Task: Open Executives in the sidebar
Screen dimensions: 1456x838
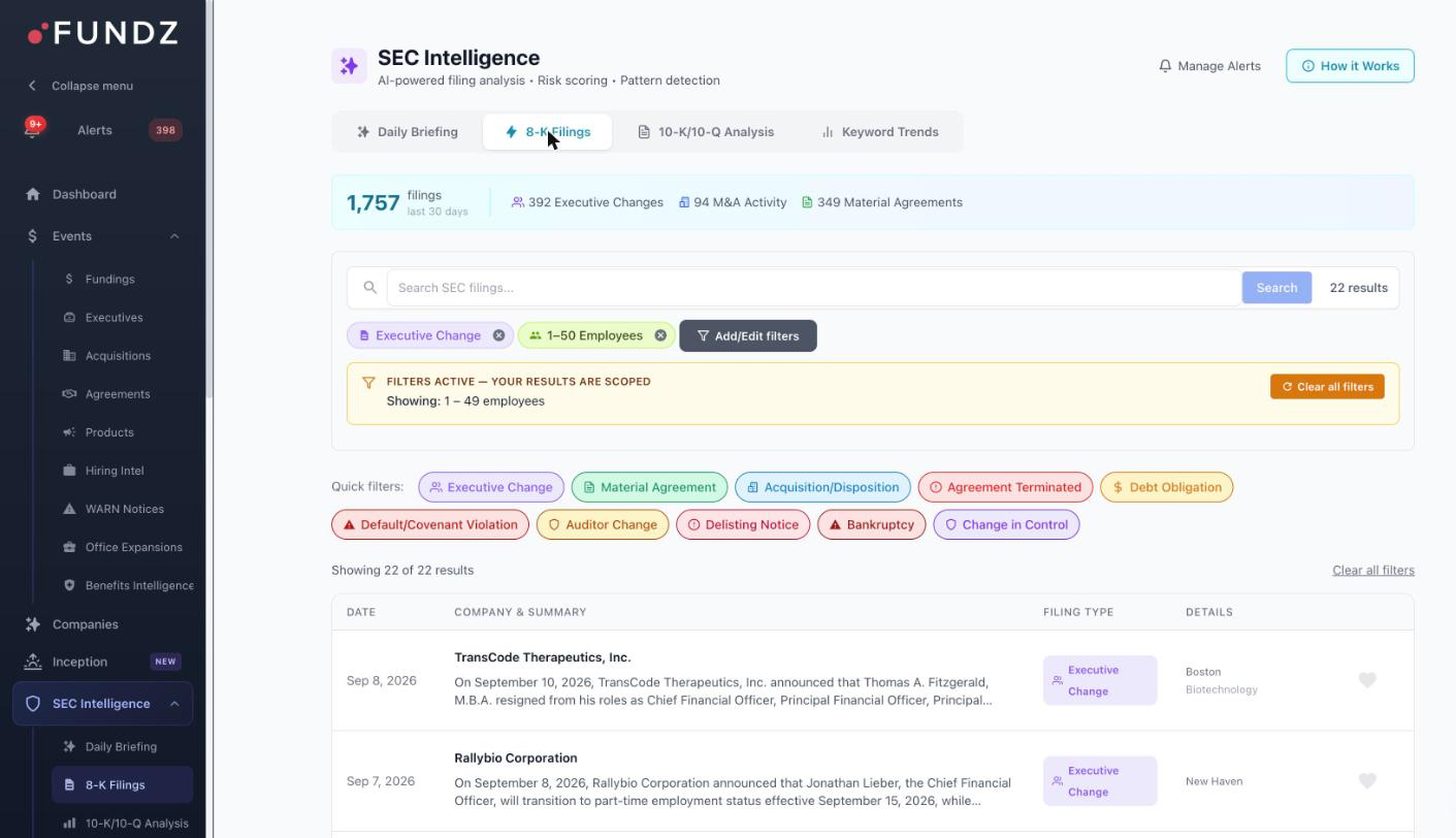Action: coord(114,318)
